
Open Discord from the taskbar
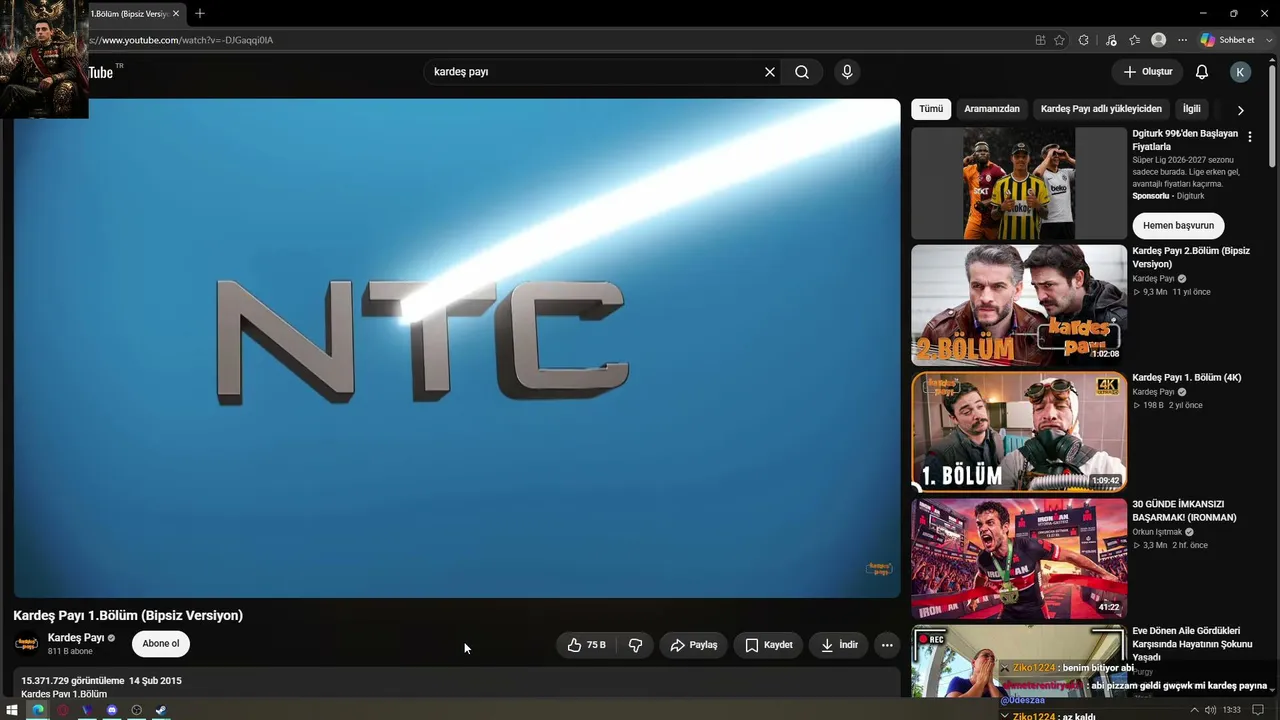point(112,710)
